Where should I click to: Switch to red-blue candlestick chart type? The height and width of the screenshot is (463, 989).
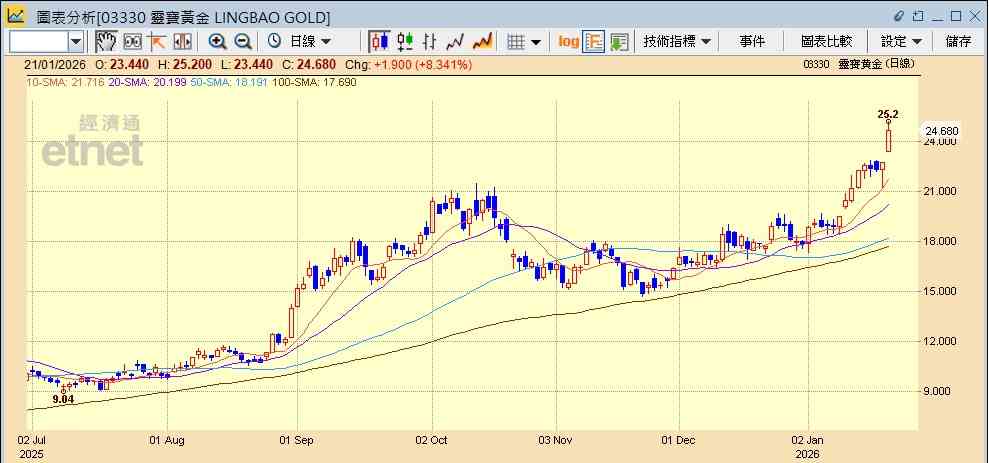click(380, 42)
